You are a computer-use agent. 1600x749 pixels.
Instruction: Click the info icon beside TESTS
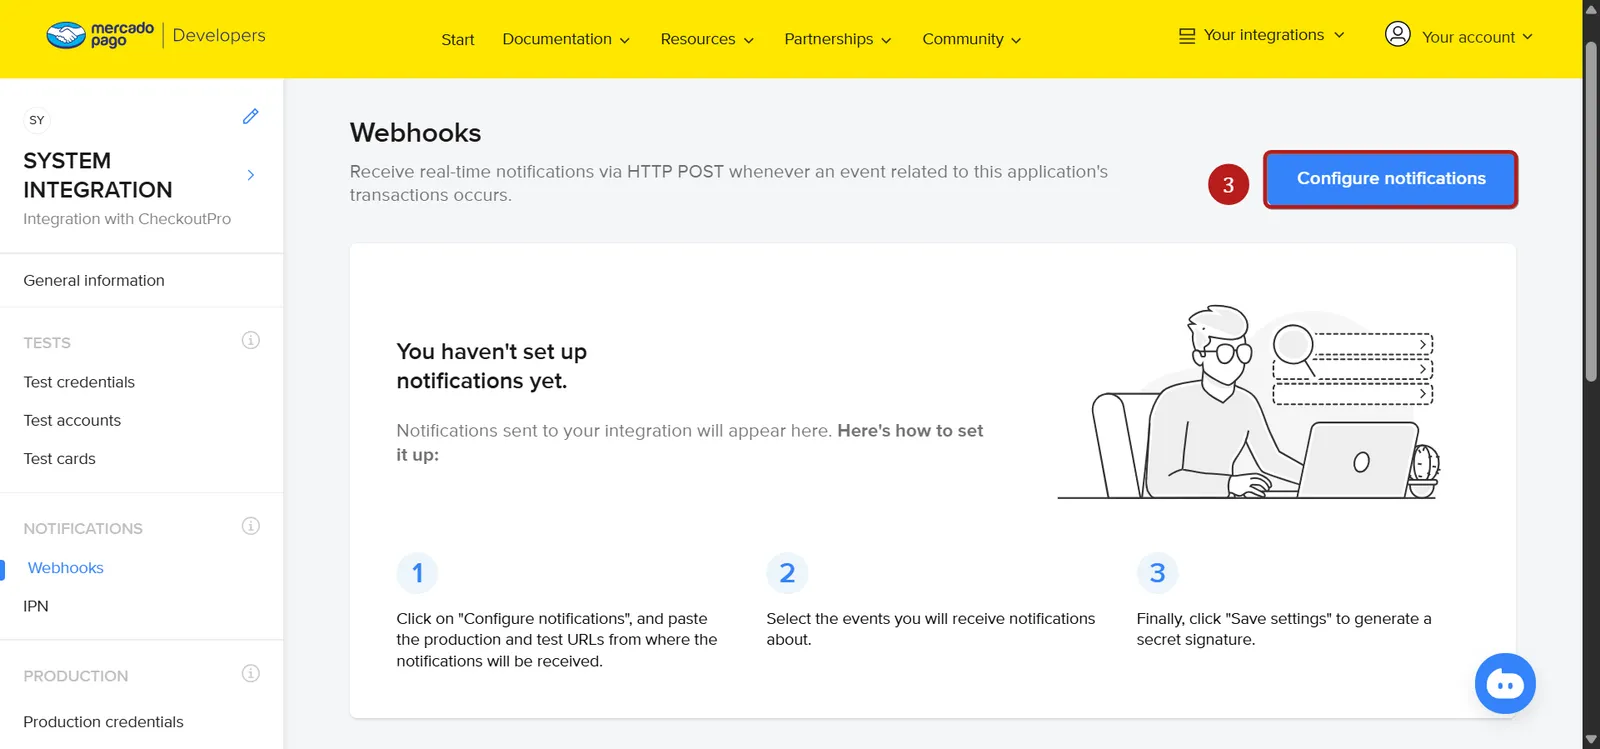pos(251,340)
